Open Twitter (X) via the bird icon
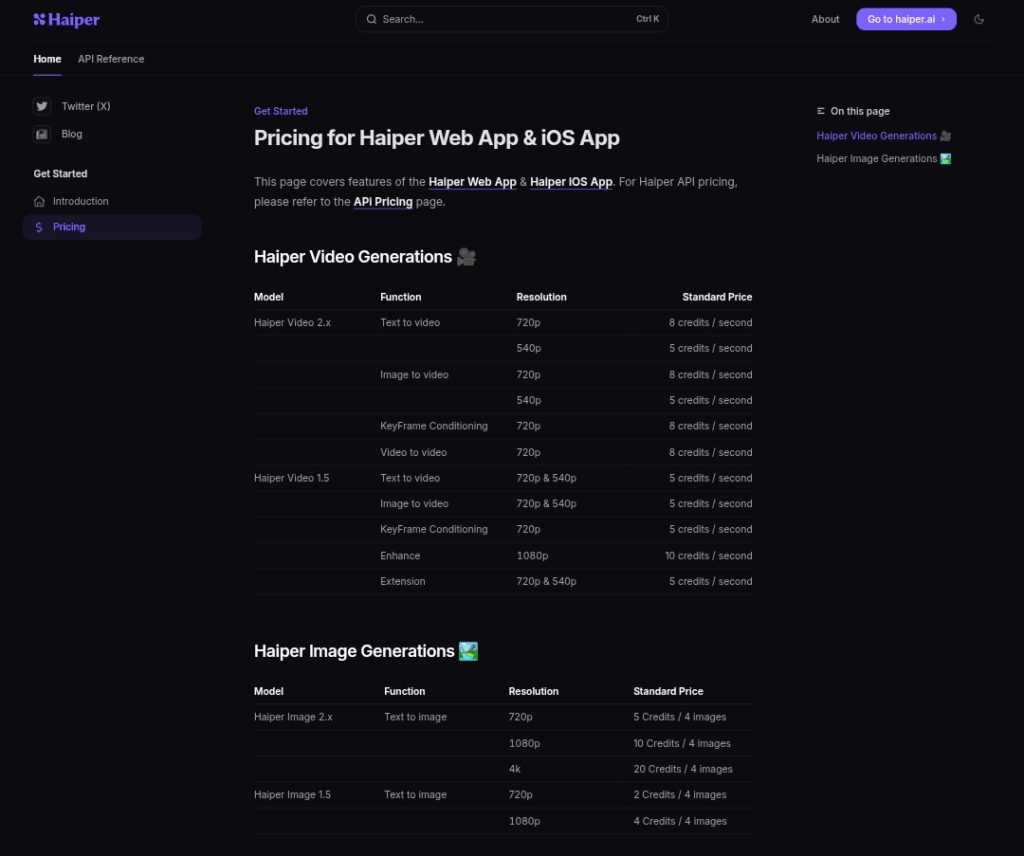Image resolution: width=1024 pixels, height=856 pixels. tap(42, 106)
